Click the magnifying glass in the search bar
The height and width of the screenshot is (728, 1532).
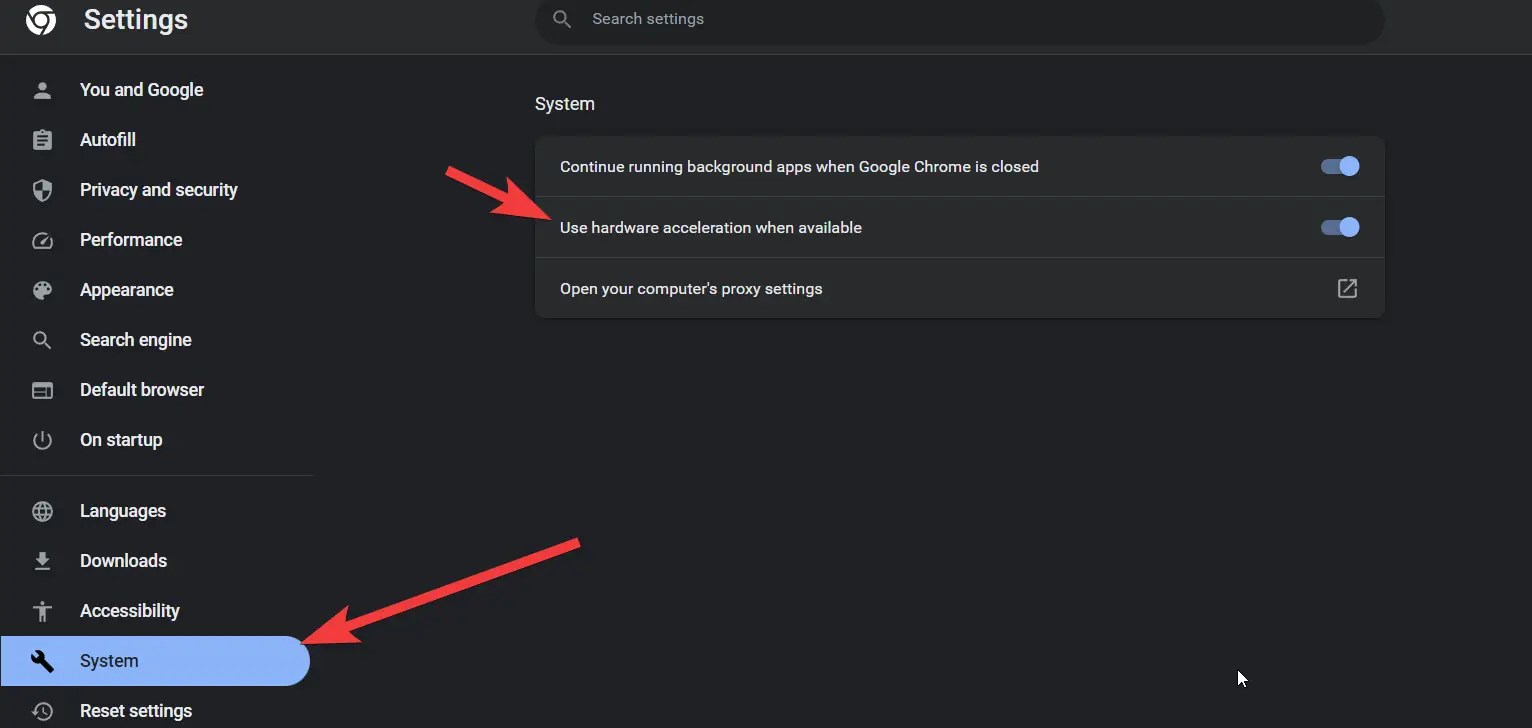(x=561, y=18)
